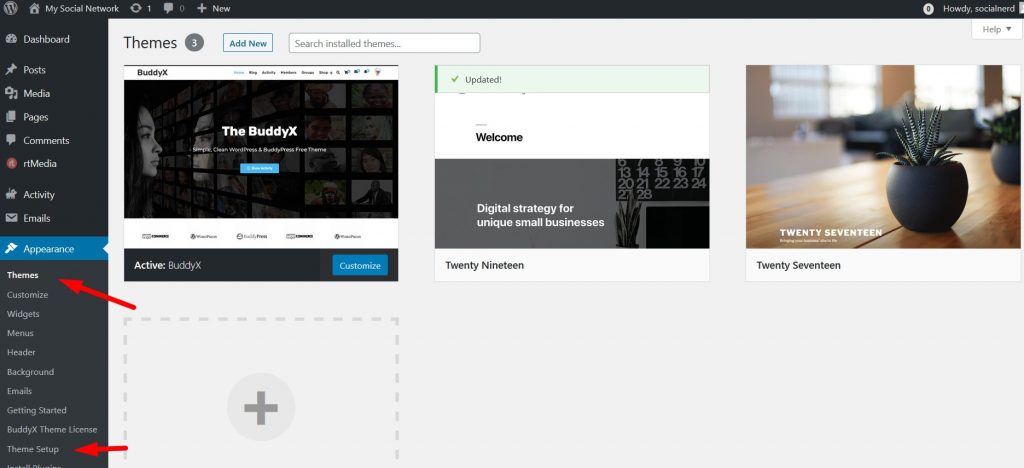This screenshot has width=1024, height=468.
Task: Click the Activity icon in sidebar
Action: click(x=11, y=195)
